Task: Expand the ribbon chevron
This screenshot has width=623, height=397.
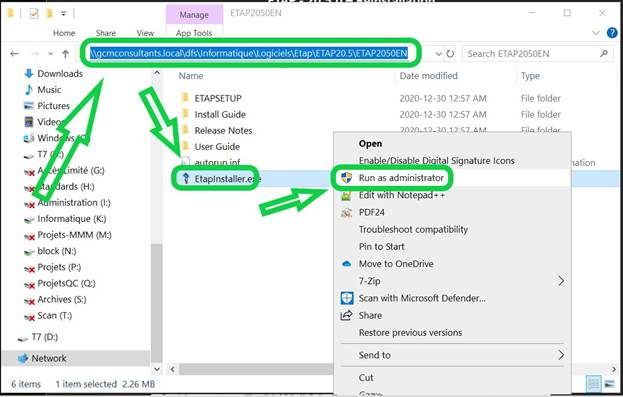Action: pos(596,33)
